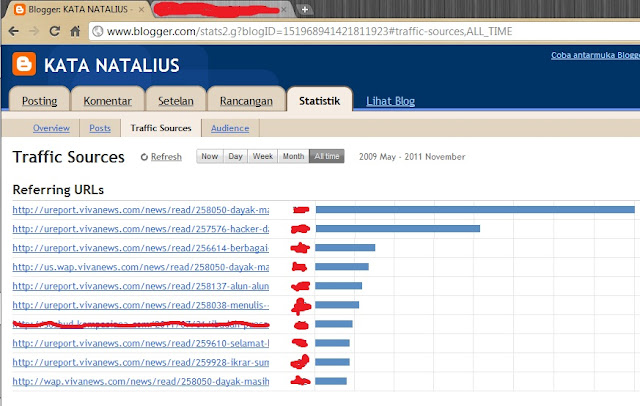Click the Blogger favicon on the first tab
The width and height of the screenshot is (640, 406).
tap(19, 9)
